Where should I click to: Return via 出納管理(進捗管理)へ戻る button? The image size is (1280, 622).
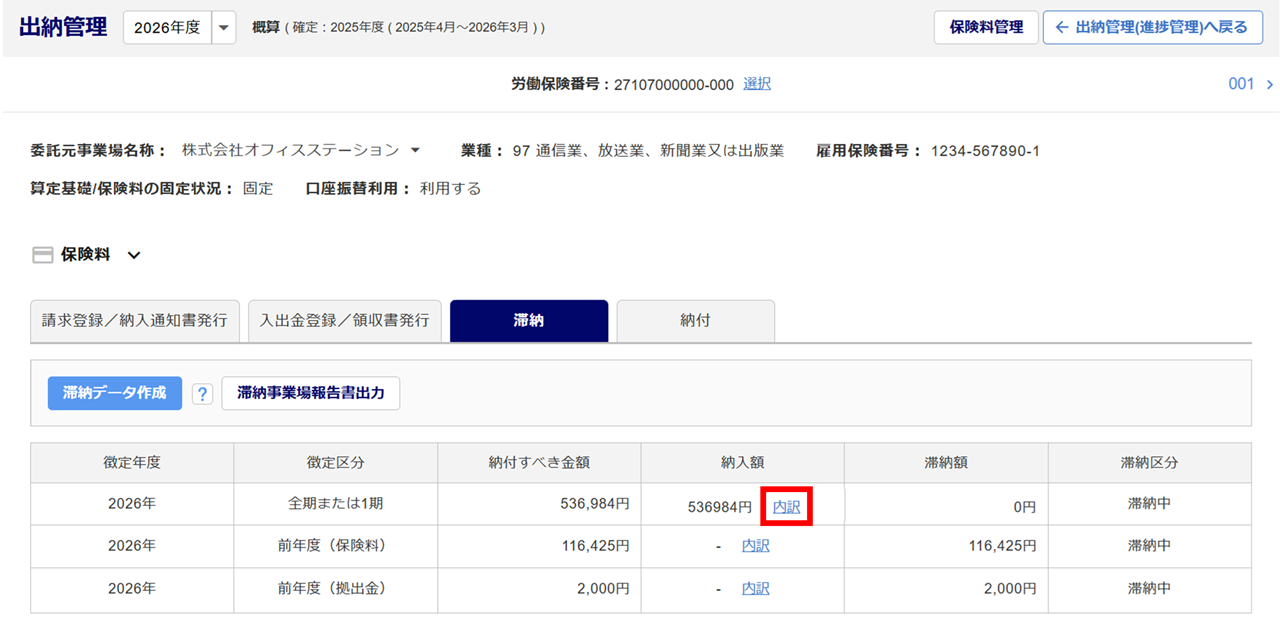pos(1151,28)
